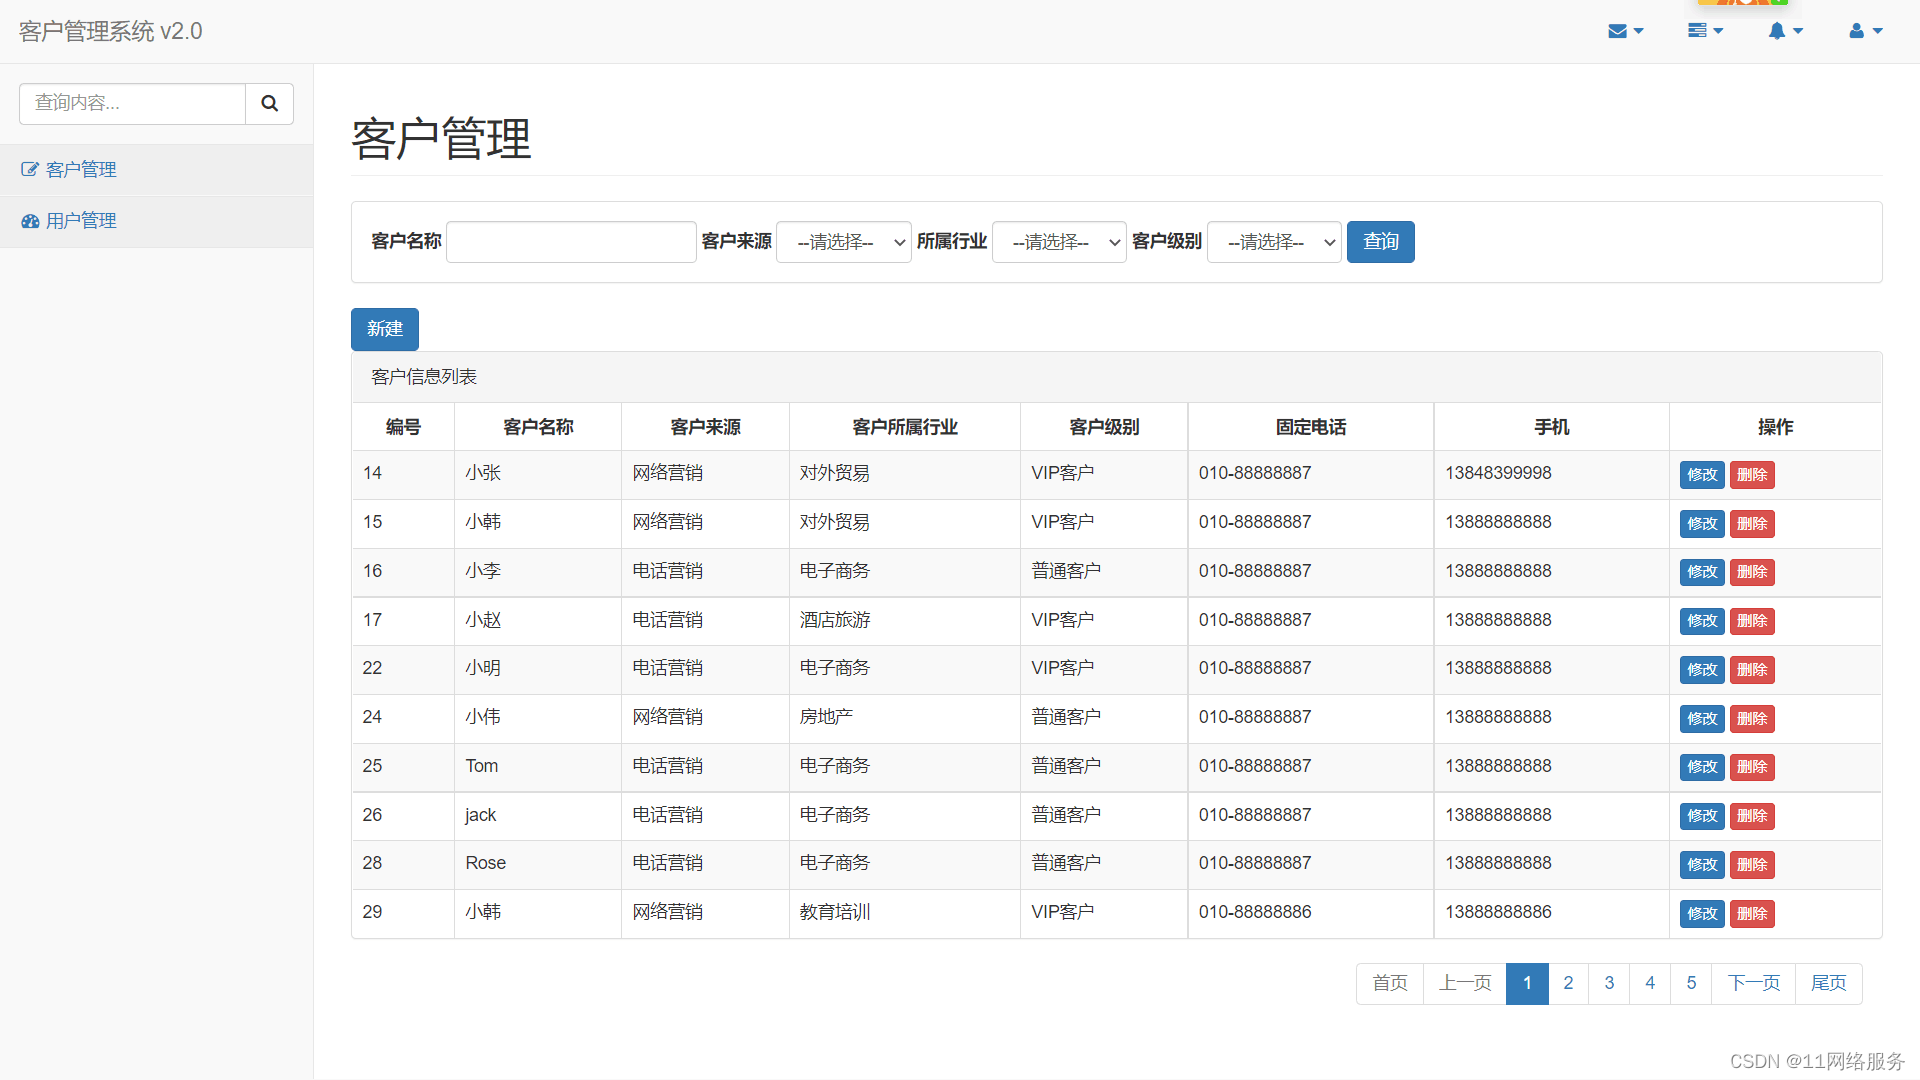
Task: Click 下一页 pagination link
Action: point(1753,983)
